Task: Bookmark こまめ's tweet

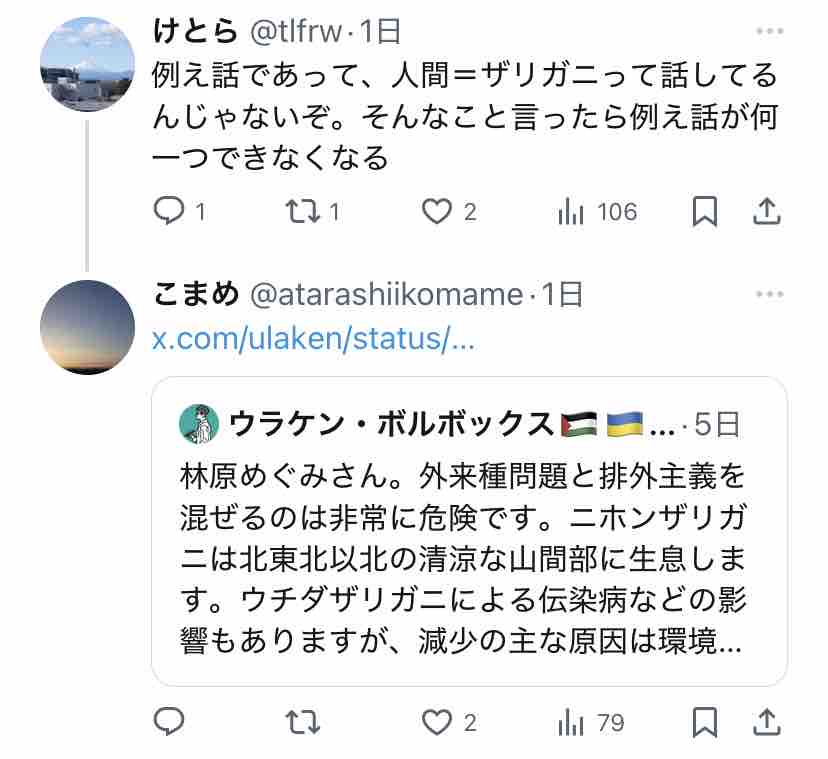Action: [704, 721]
